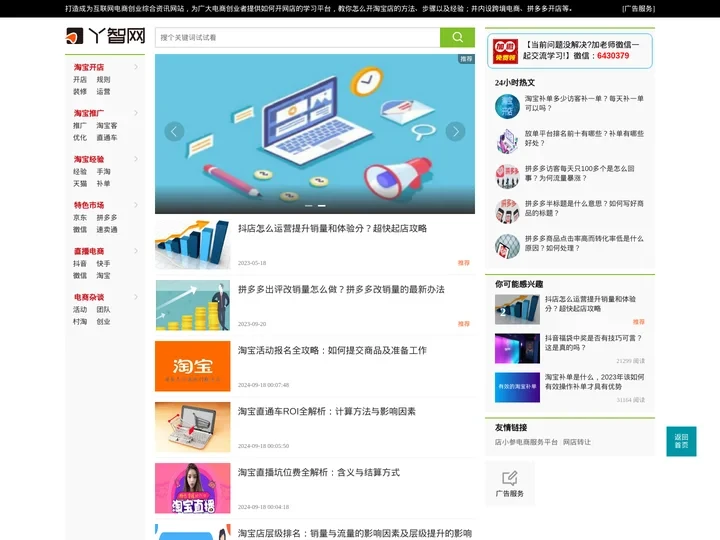
Task: Go to previous carousel slide arrow
Action: tap(174, 132)
